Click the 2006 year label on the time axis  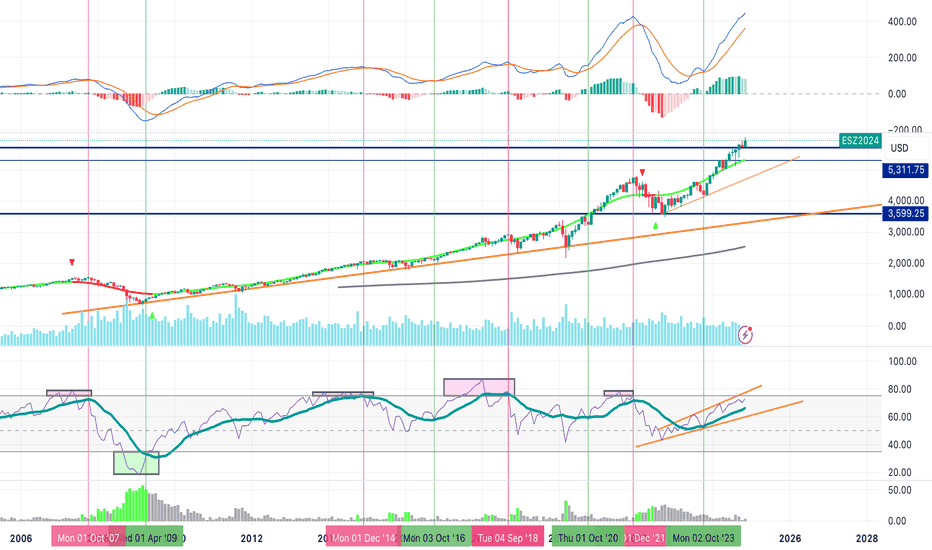click(x=21, y=538)
